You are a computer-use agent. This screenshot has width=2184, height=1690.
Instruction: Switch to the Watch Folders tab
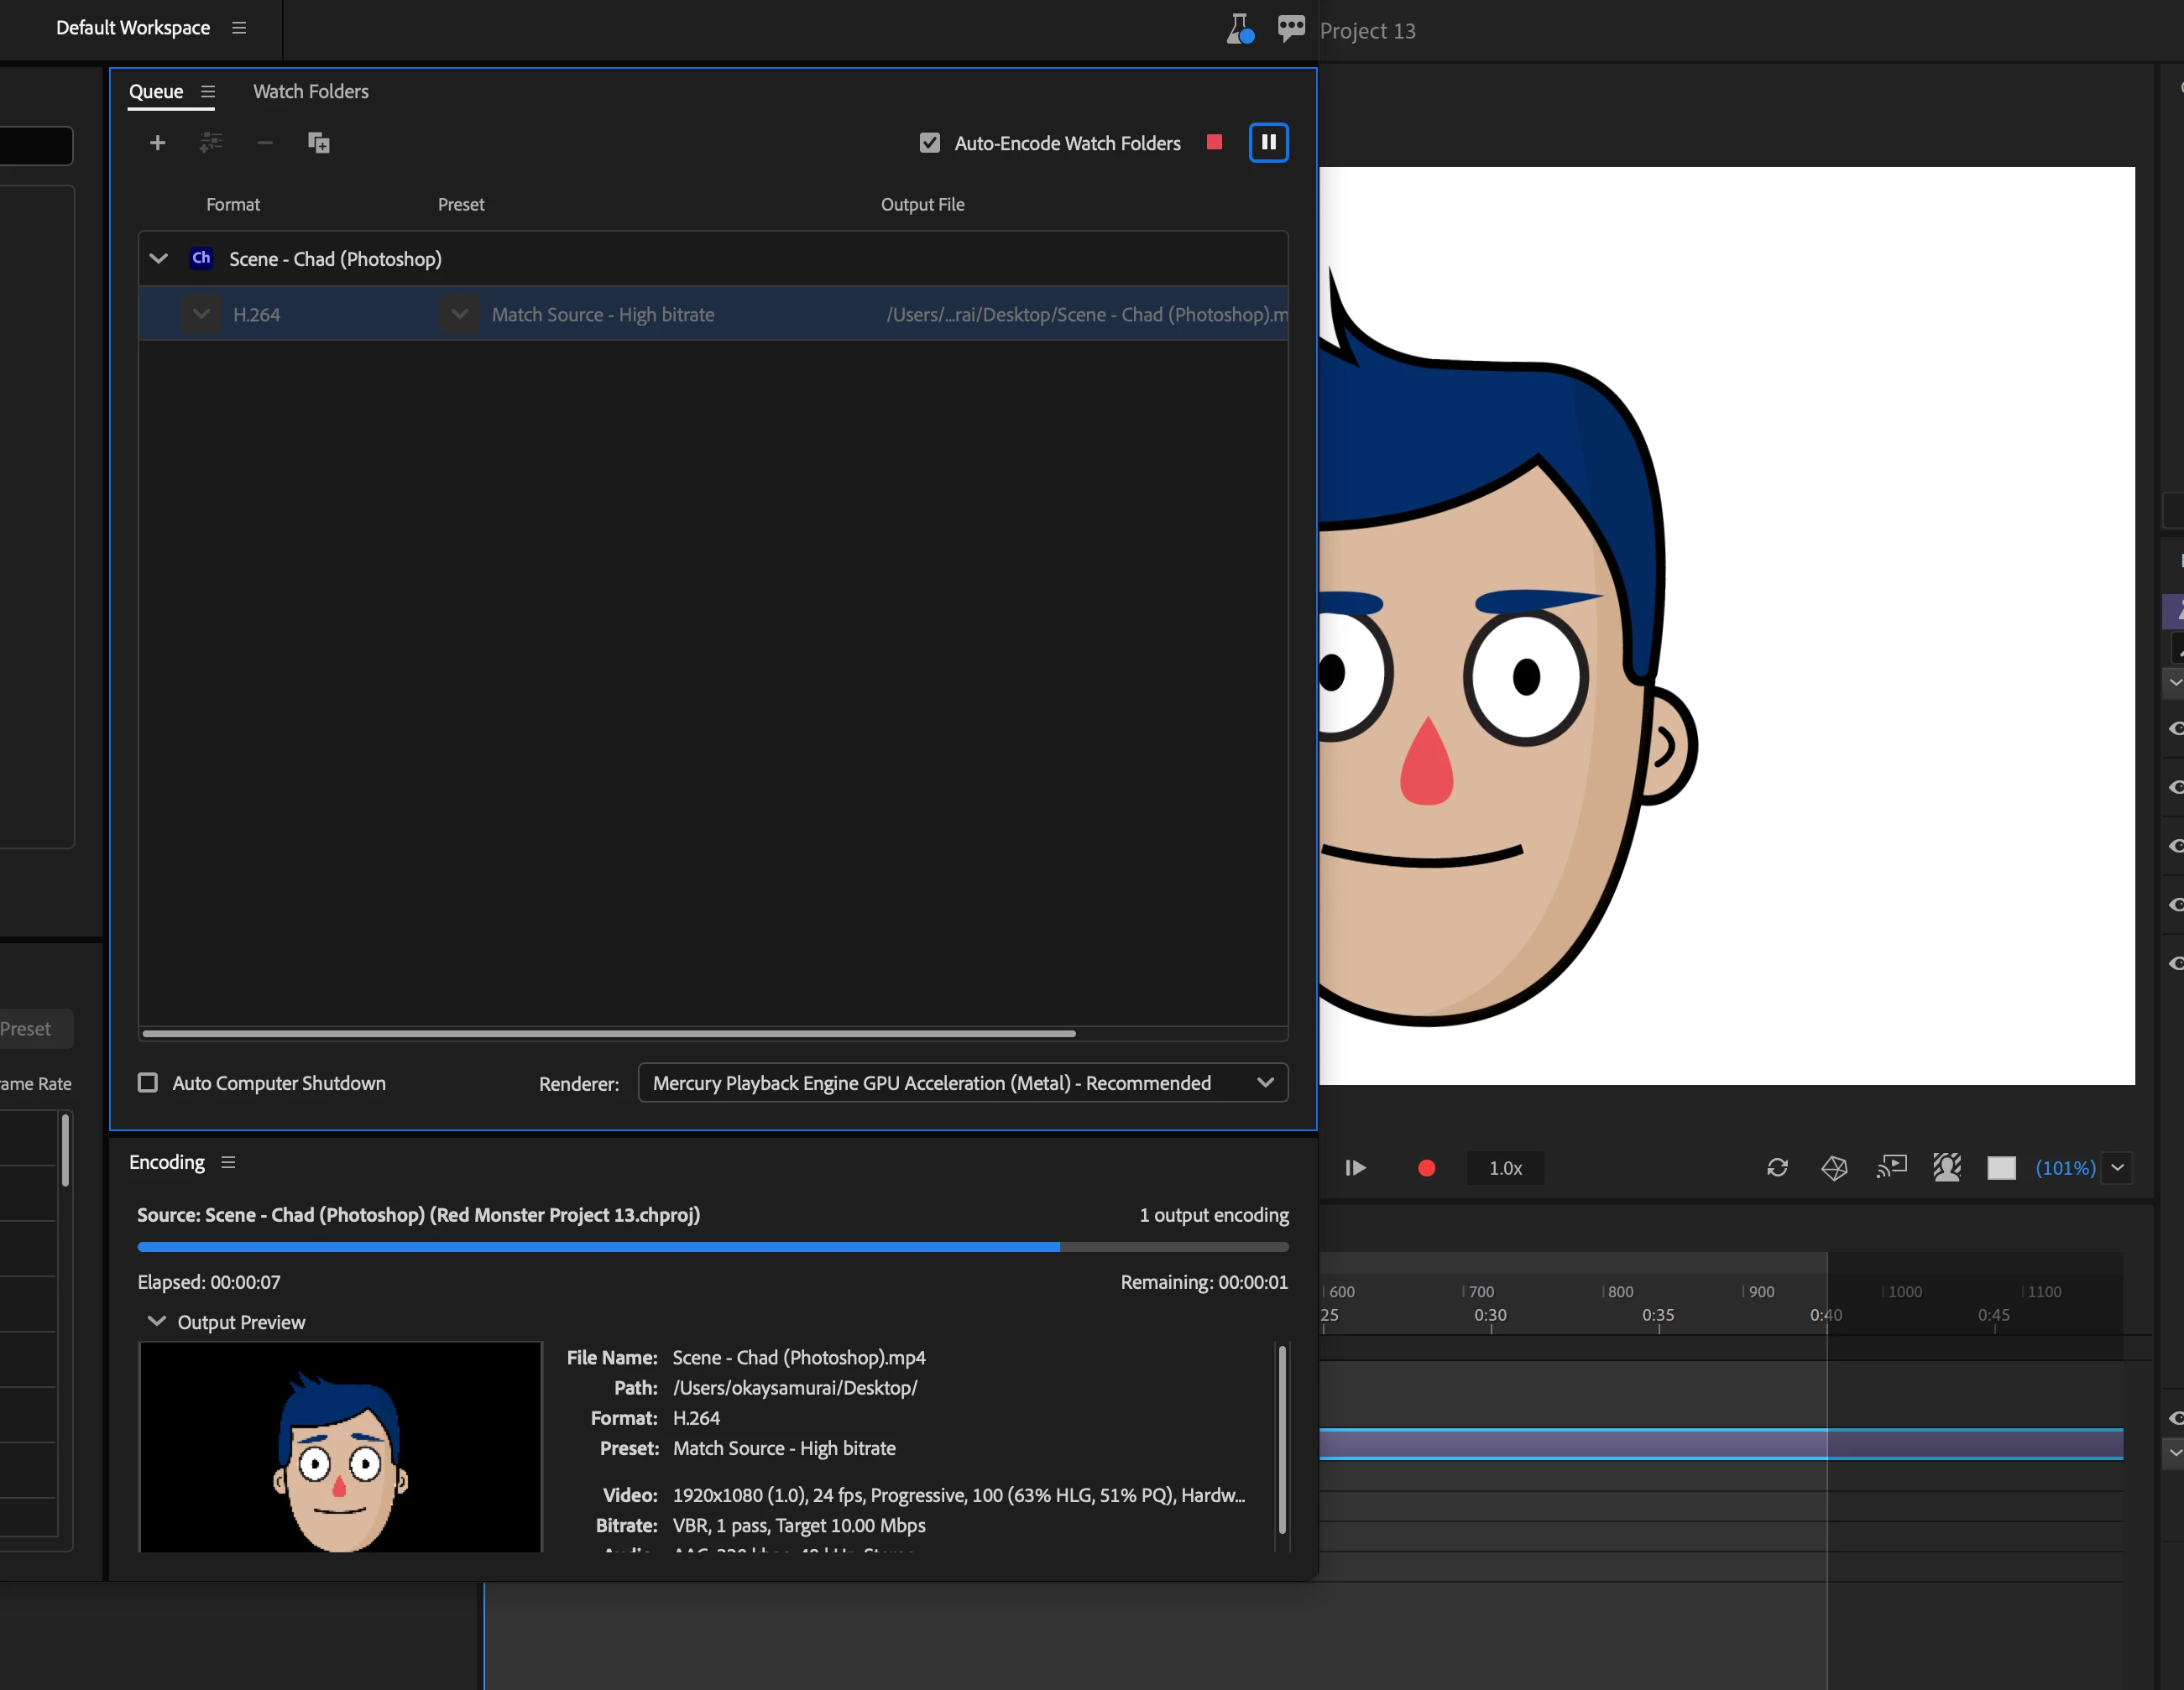pos(310,92)
